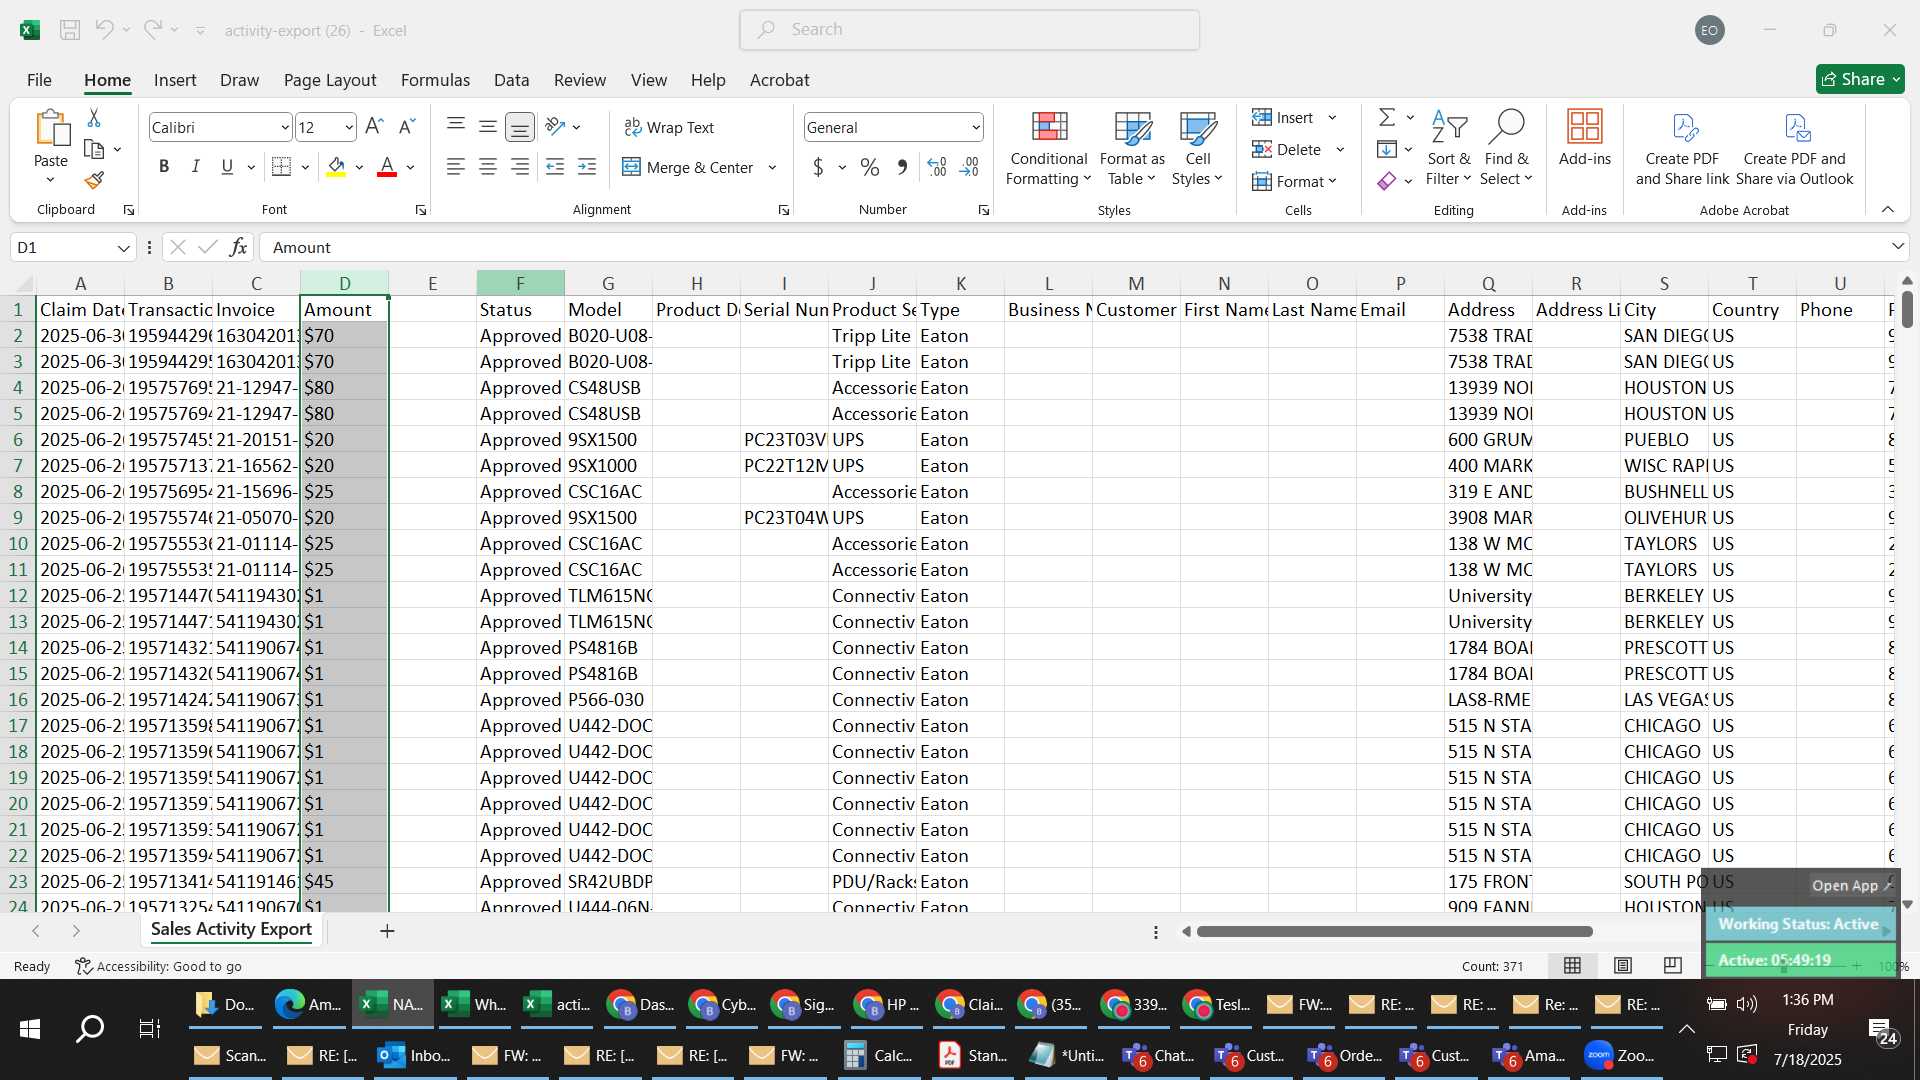Image resolution: width=1920 pixels, height=1080 pixels.
Task: Set Align Left horizontal alignment
Action: coord(456,167)
